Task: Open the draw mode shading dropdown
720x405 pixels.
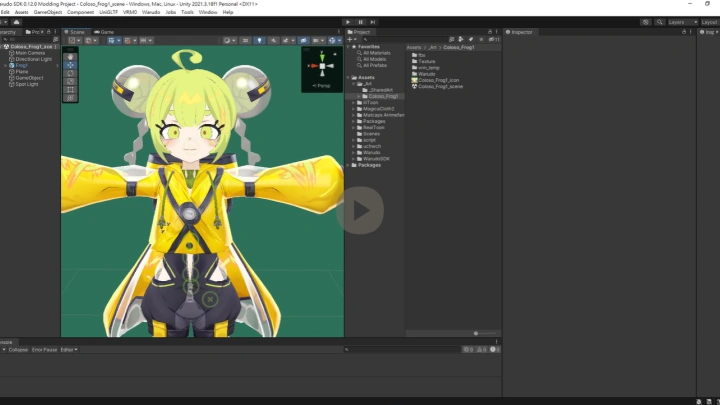Action: pyautogui.click(x=229, y=40)
